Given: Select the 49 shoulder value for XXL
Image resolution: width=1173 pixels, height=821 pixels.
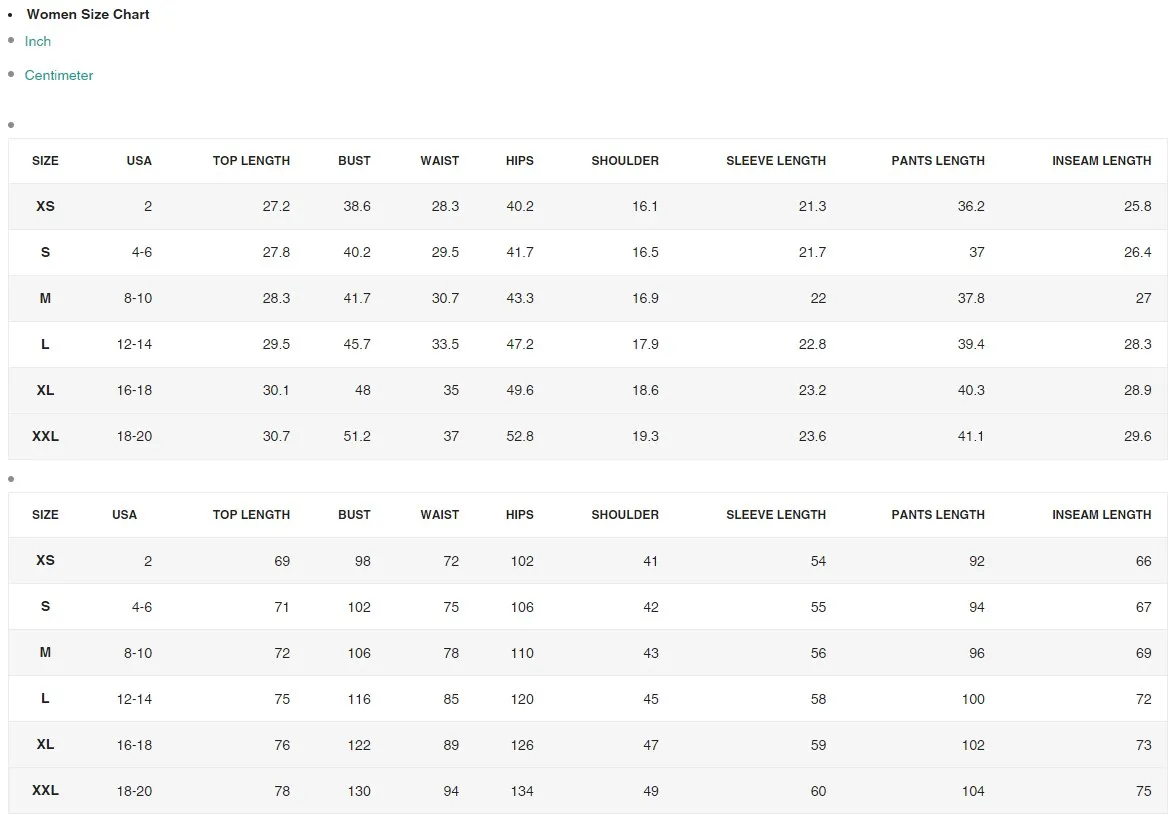Looking at the screenshot, I should [x=651, y=791].
